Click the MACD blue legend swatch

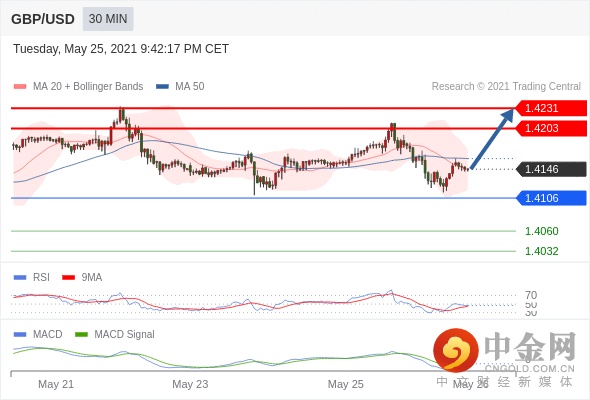coord(20,335)
